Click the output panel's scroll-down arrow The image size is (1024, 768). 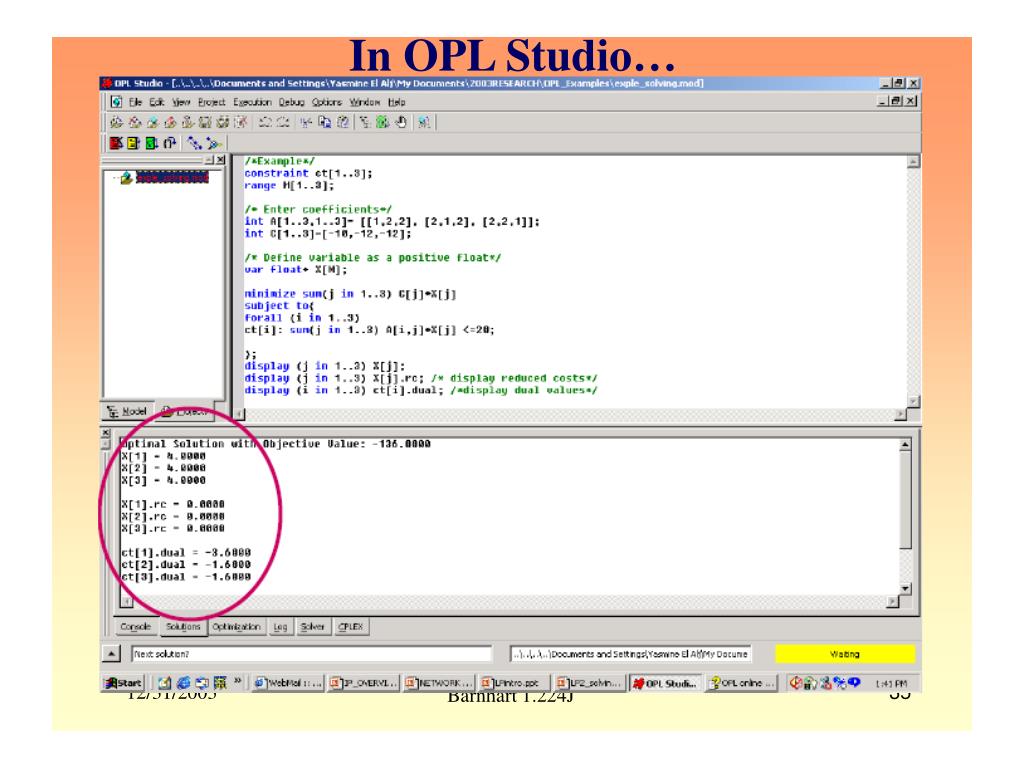[x=905, y=589]
